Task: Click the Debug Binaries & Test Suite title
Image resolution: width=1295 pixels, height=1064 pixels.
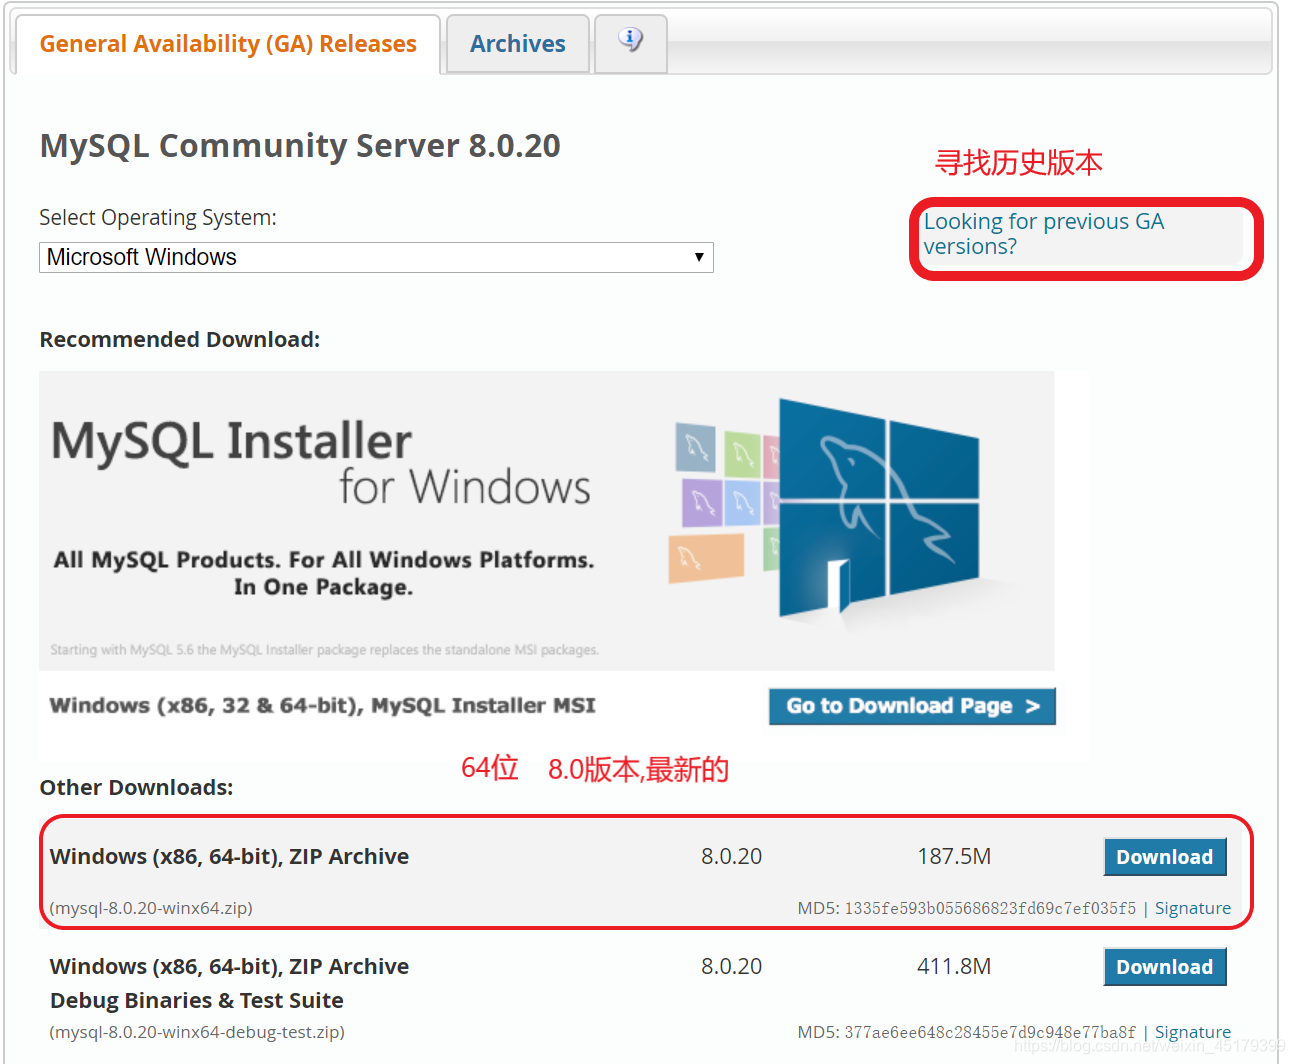Action: tap(197, 1001)
